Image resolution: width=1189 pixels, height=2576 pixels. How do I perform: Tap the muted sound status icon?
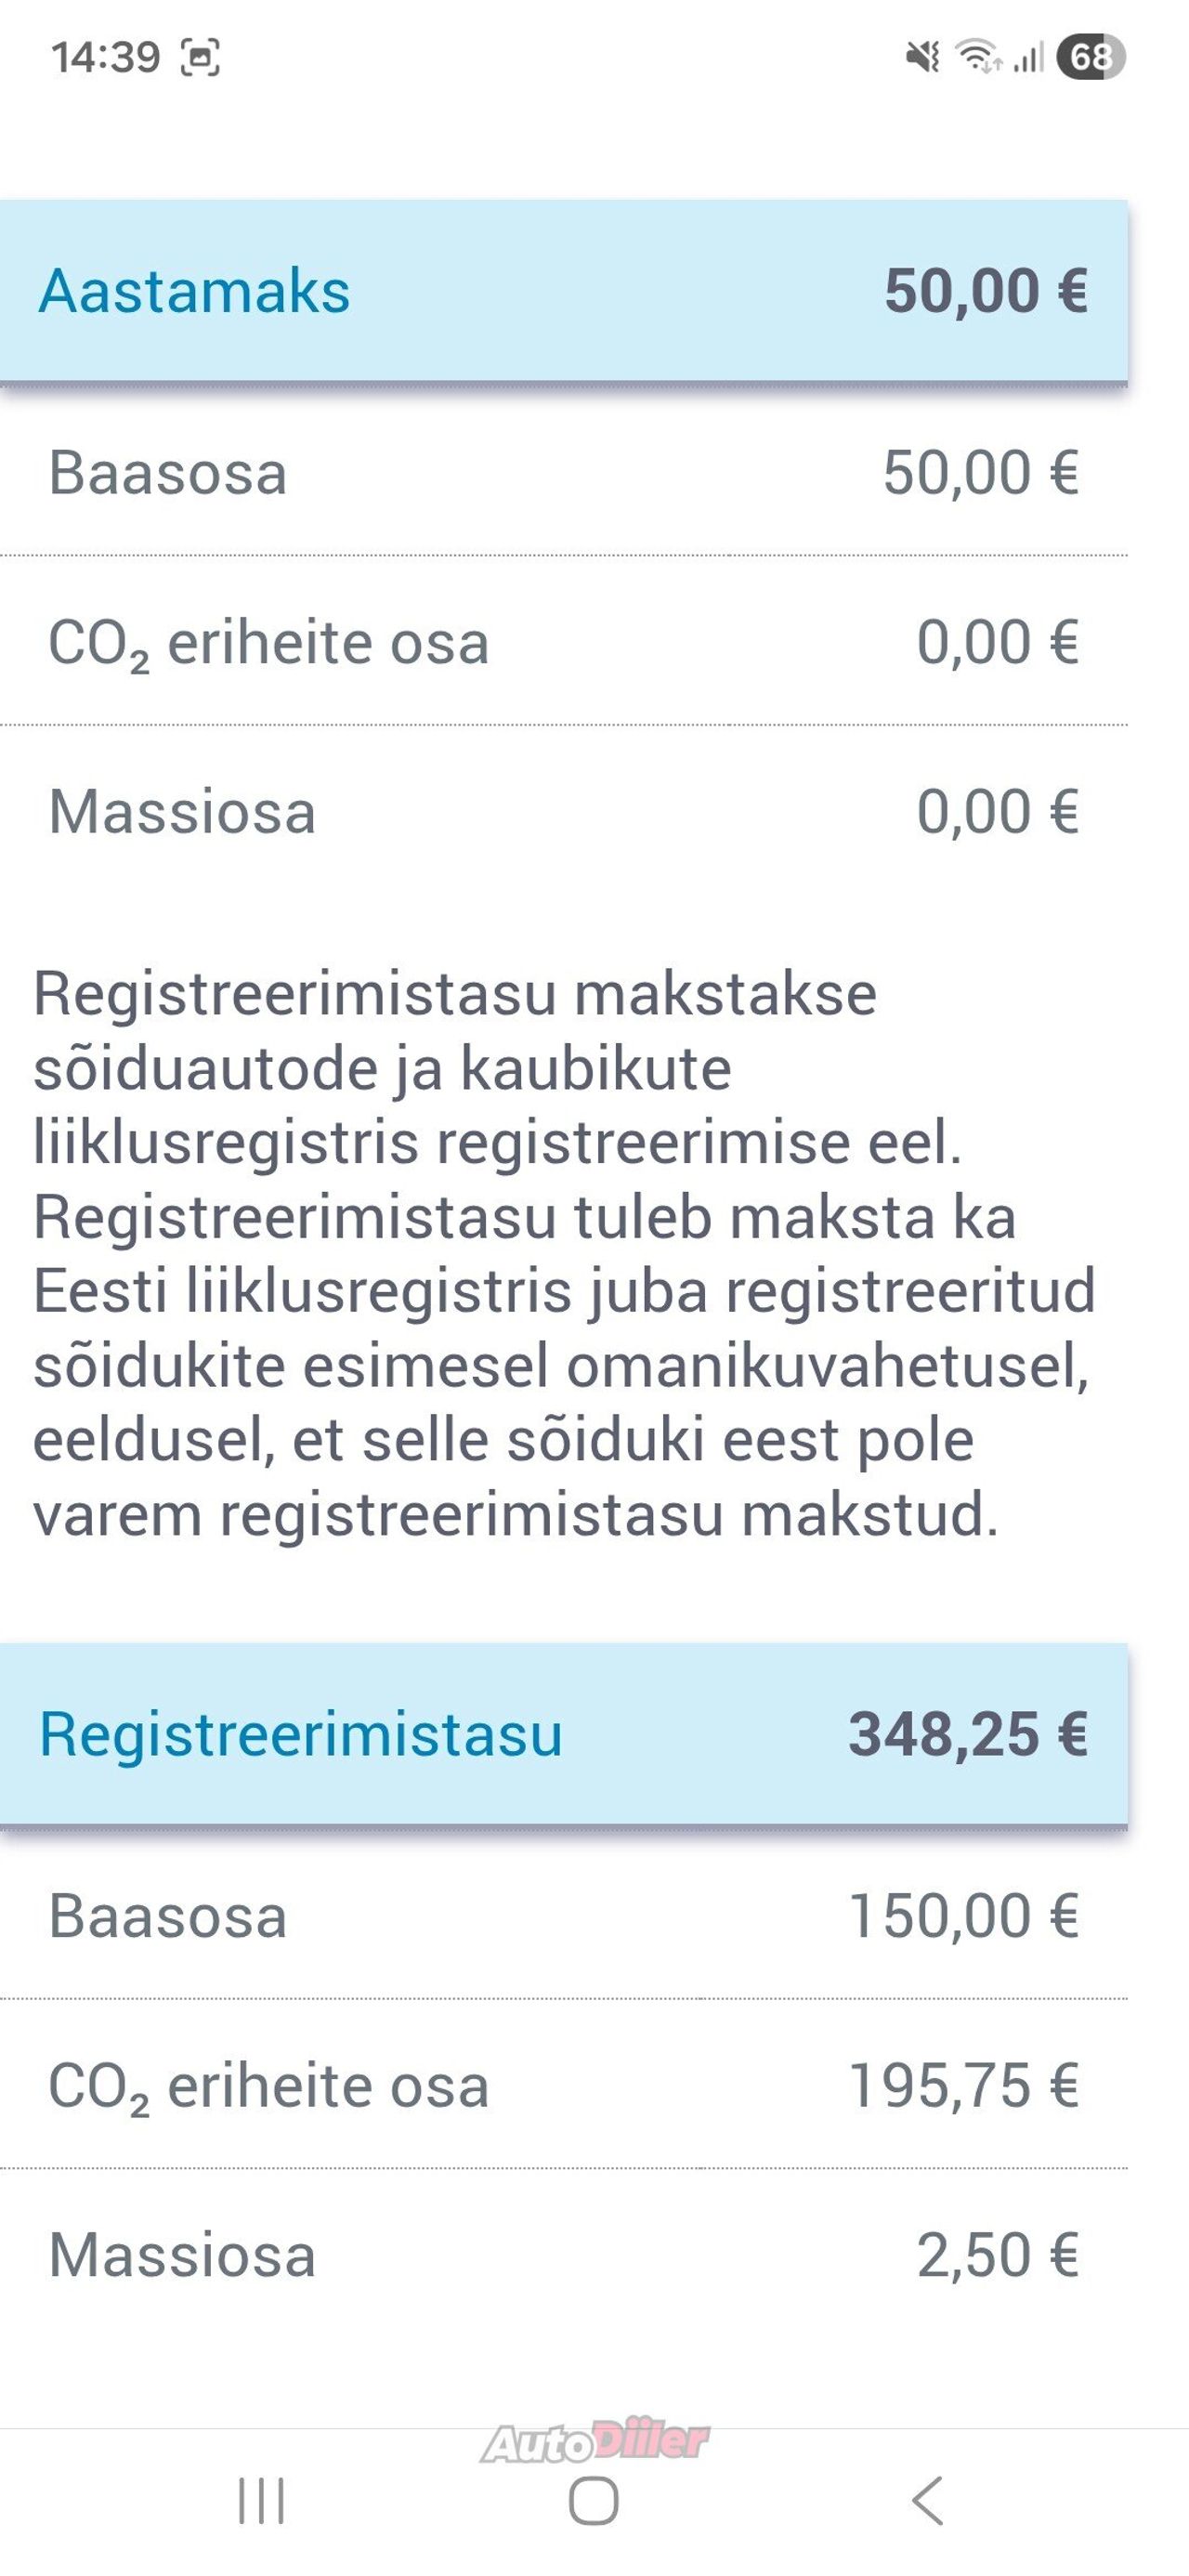[922, 57]
